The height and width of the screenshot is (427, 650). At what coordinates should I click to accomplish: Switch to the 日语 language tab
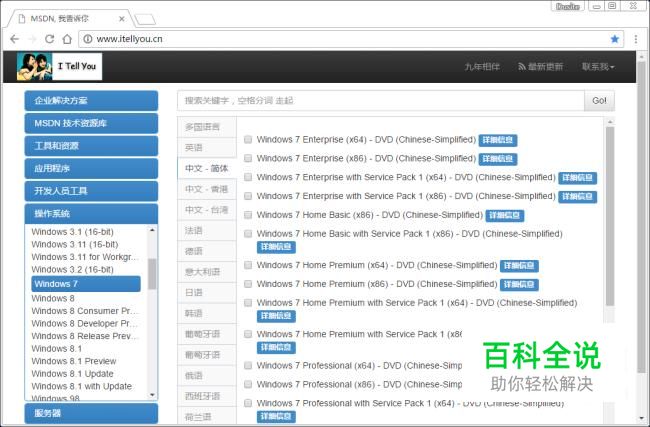click(207, 293)
